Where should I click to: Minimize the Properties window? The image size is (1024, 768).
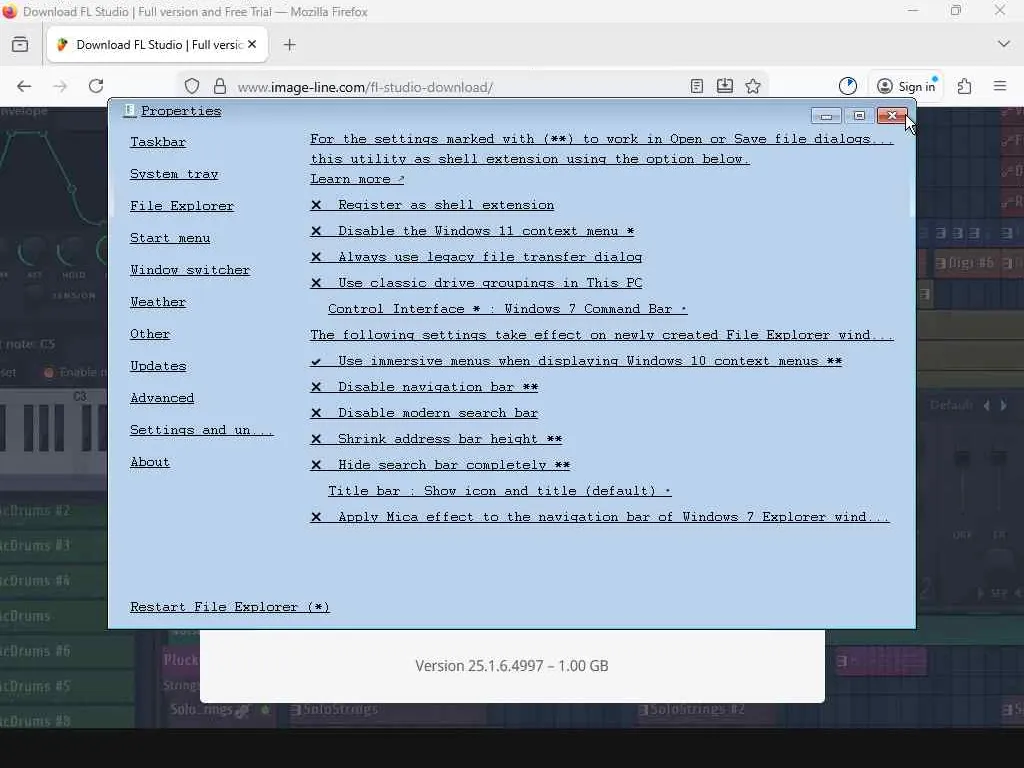826,116
